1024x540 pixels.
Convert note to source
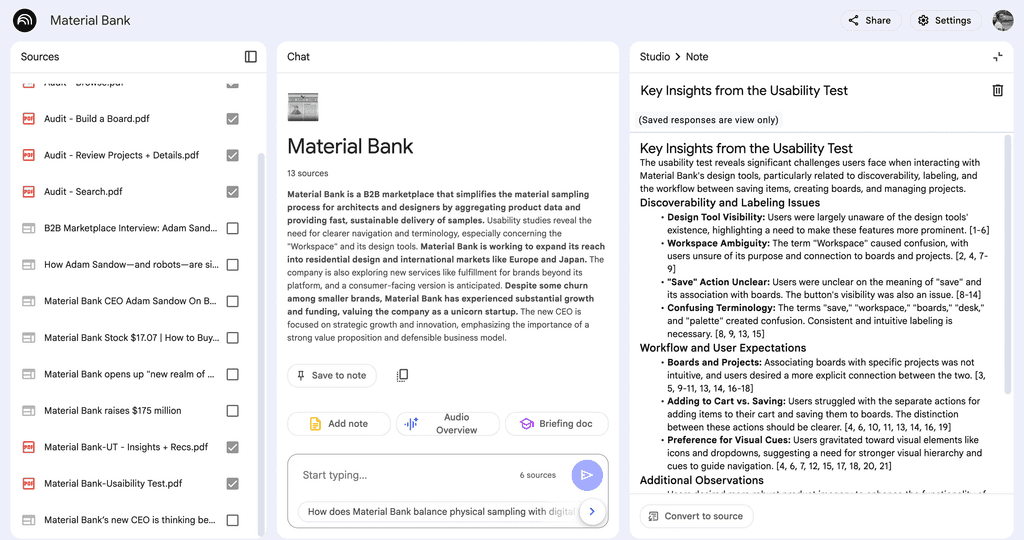click(696, 516)
